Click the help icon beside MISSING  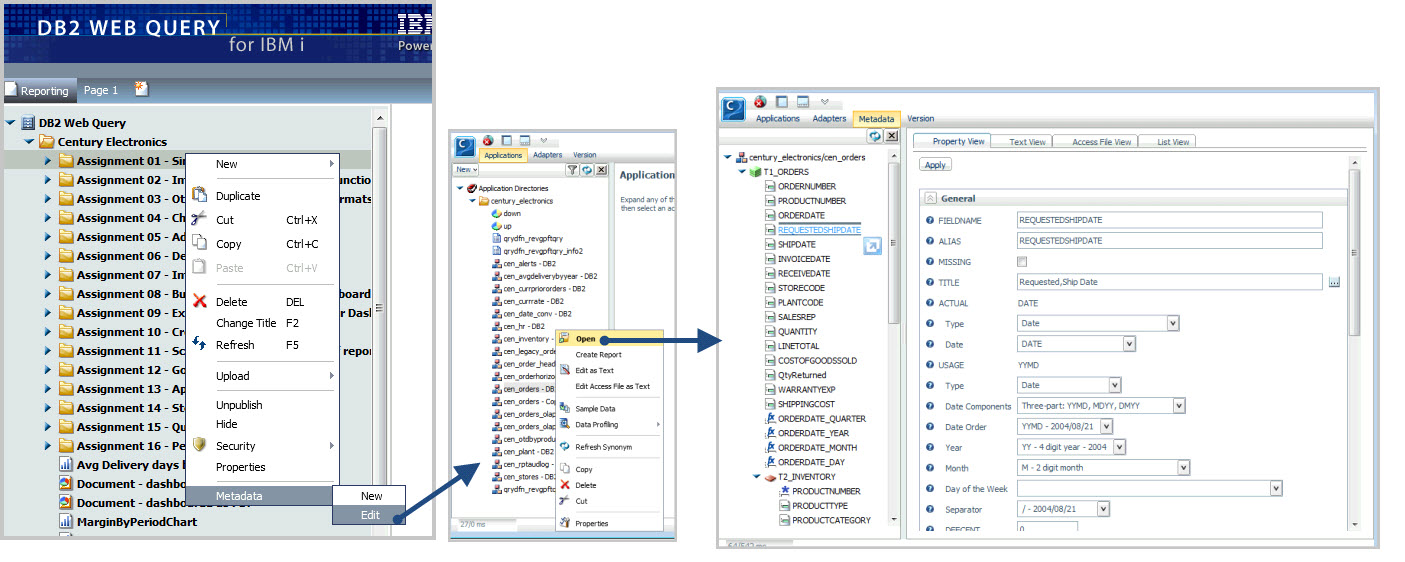930,262
